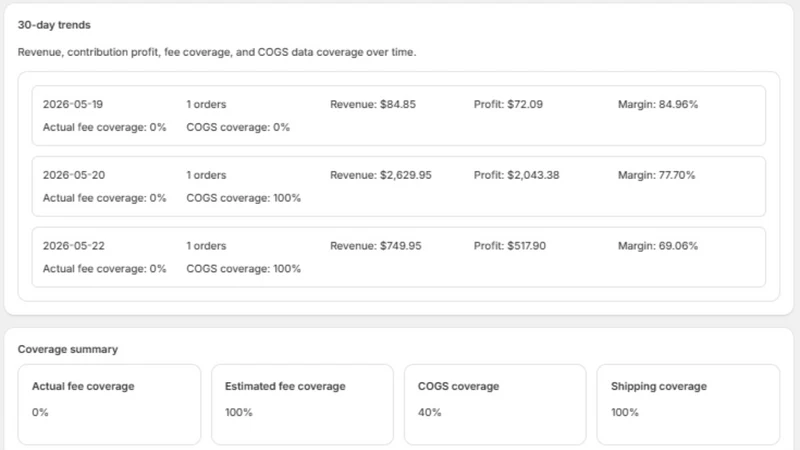Click the Coverage summary heading
Image resolution: width=800 pixels, height=450 pixels.
(x=68, y=349)
